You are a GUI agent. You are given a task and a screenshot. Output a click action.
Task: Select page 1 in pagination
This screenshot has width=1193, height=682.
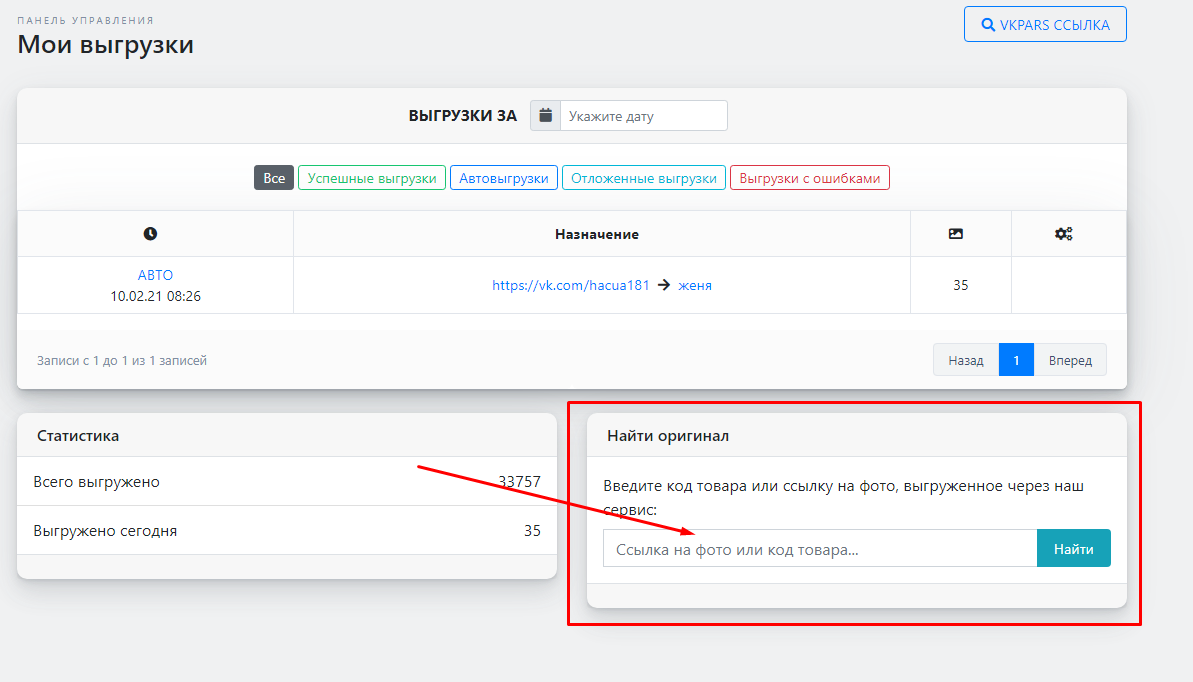click(x=1016, y=360)
